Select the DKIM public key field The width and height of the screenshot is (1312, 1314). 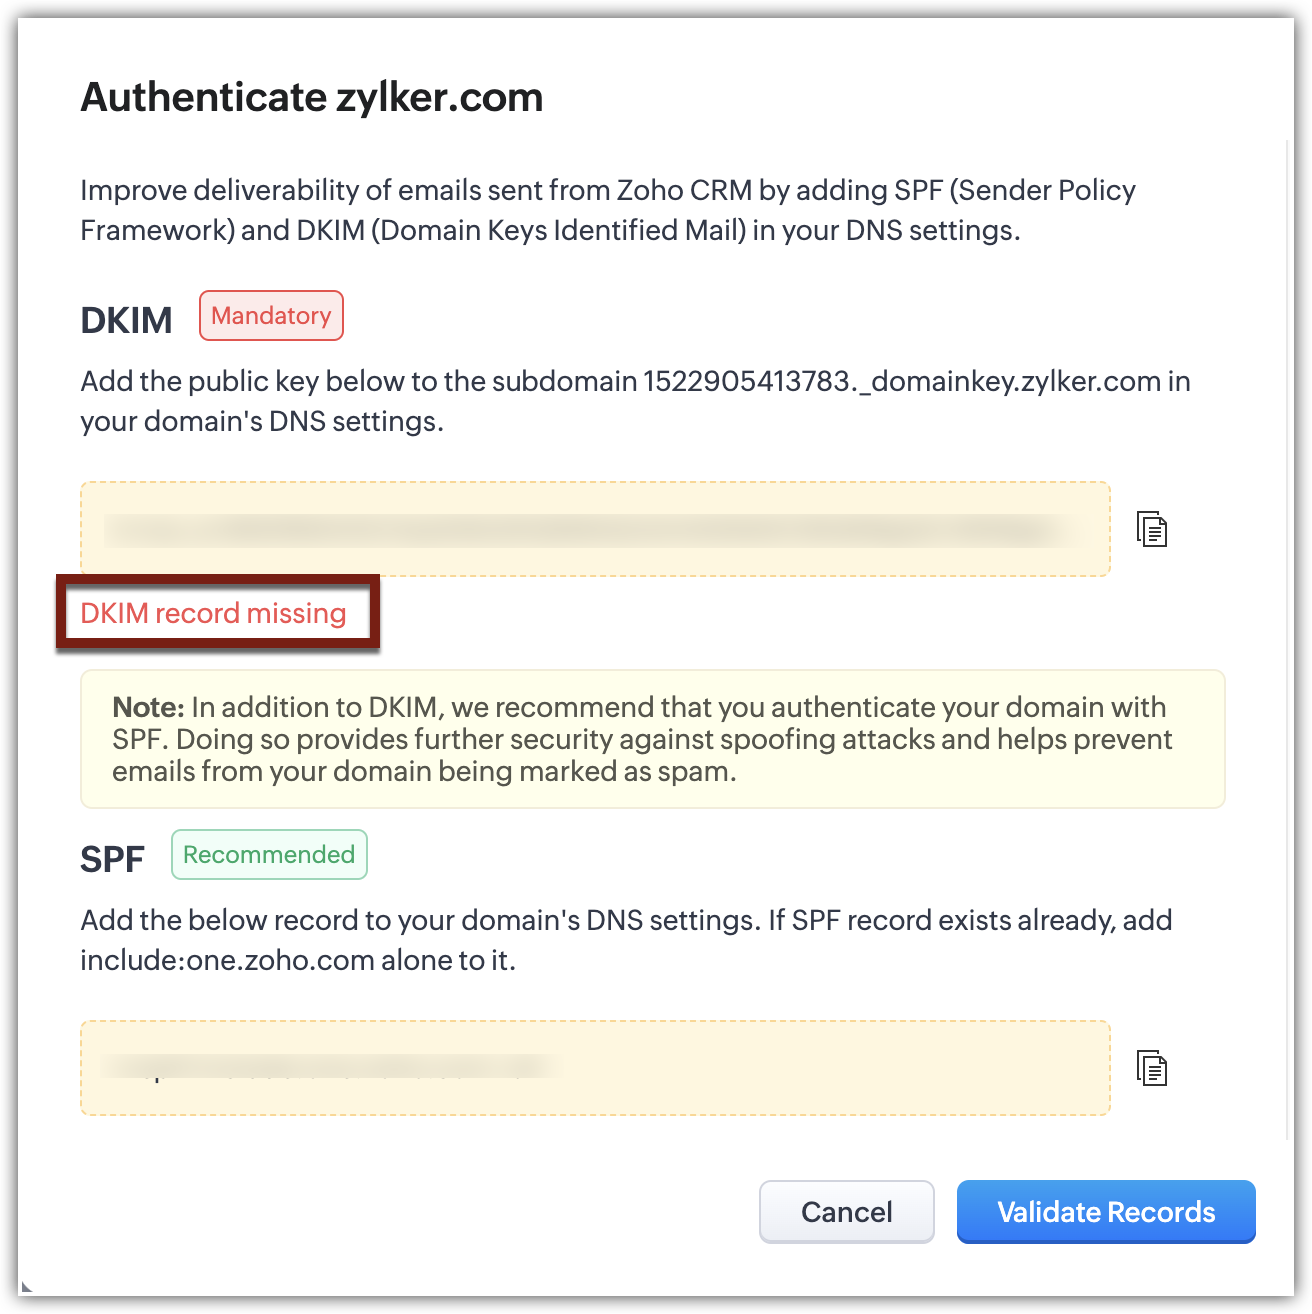coord(595,529)
